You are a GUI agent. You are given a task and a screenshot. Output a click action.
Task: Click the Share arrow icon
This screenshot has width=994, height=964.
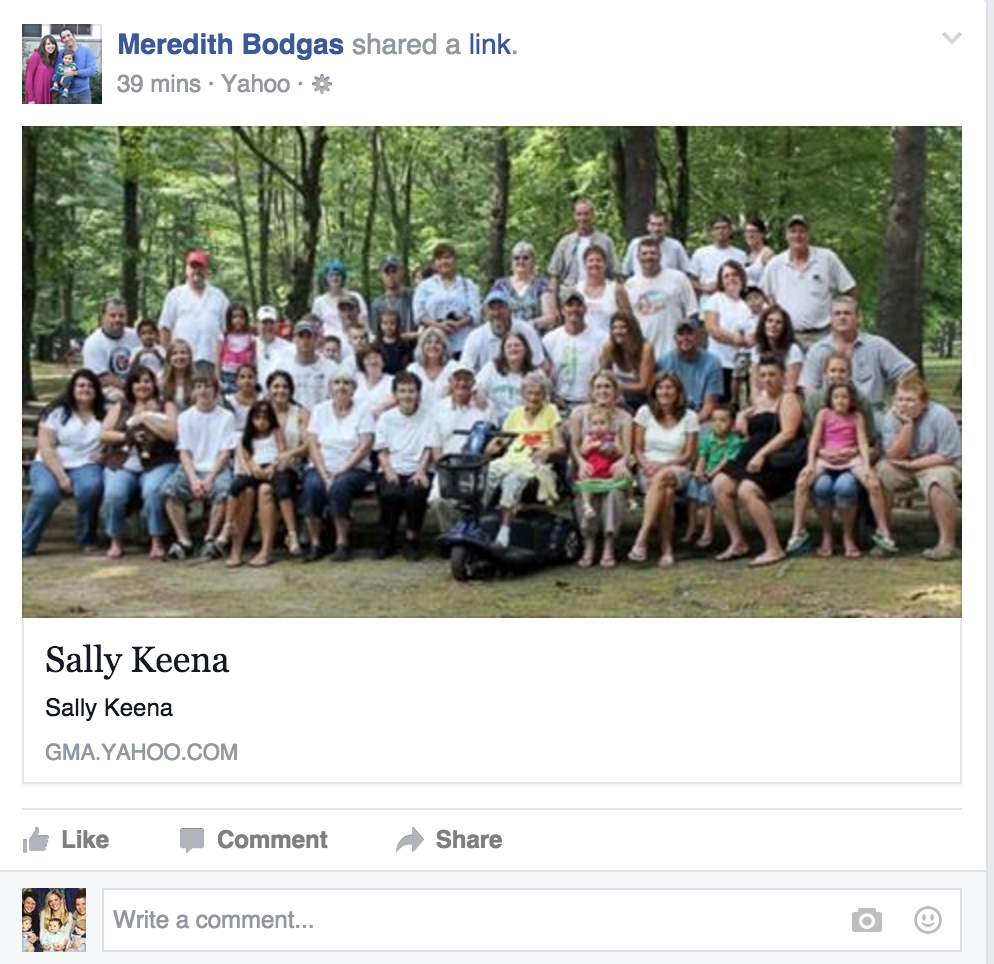410,840
